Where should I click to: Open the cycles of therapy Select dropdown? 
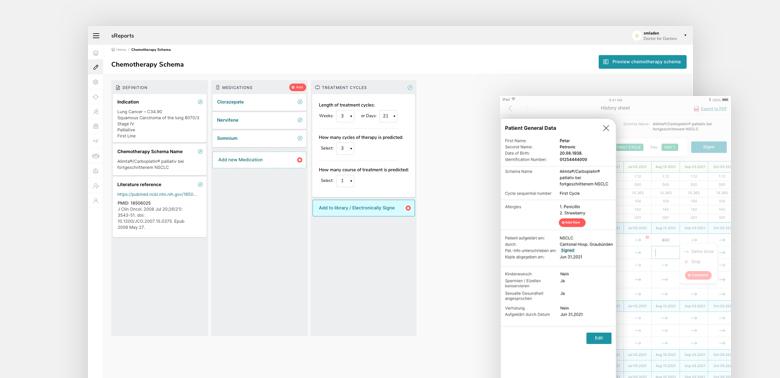click(x=345, y=148)
